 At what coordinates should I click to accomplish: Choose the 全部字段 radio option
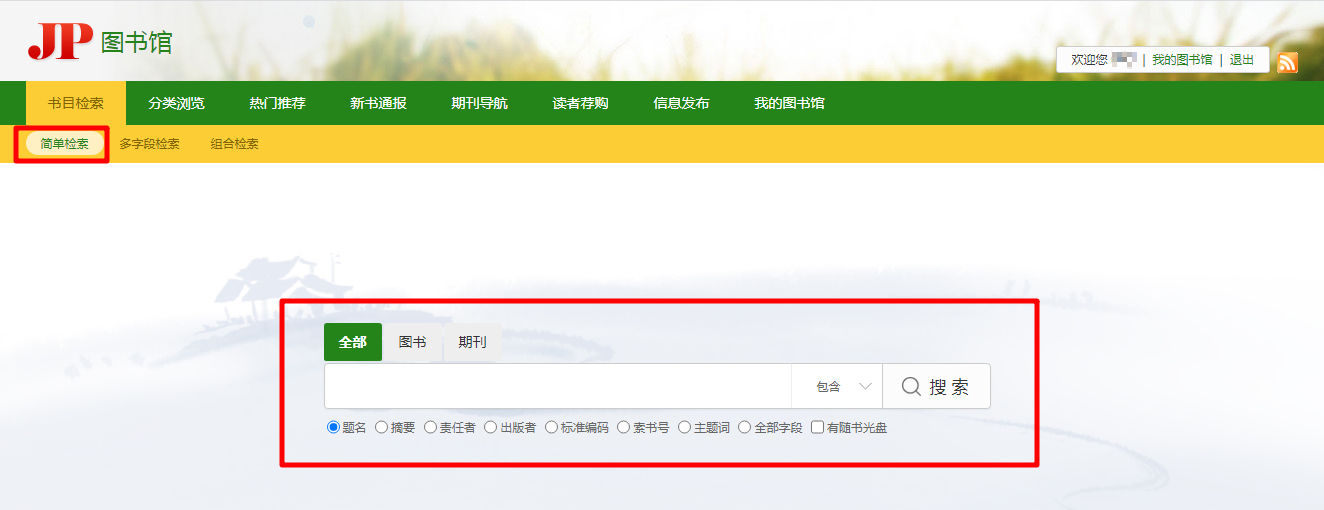pyautogui.click(x=745, y=428)
